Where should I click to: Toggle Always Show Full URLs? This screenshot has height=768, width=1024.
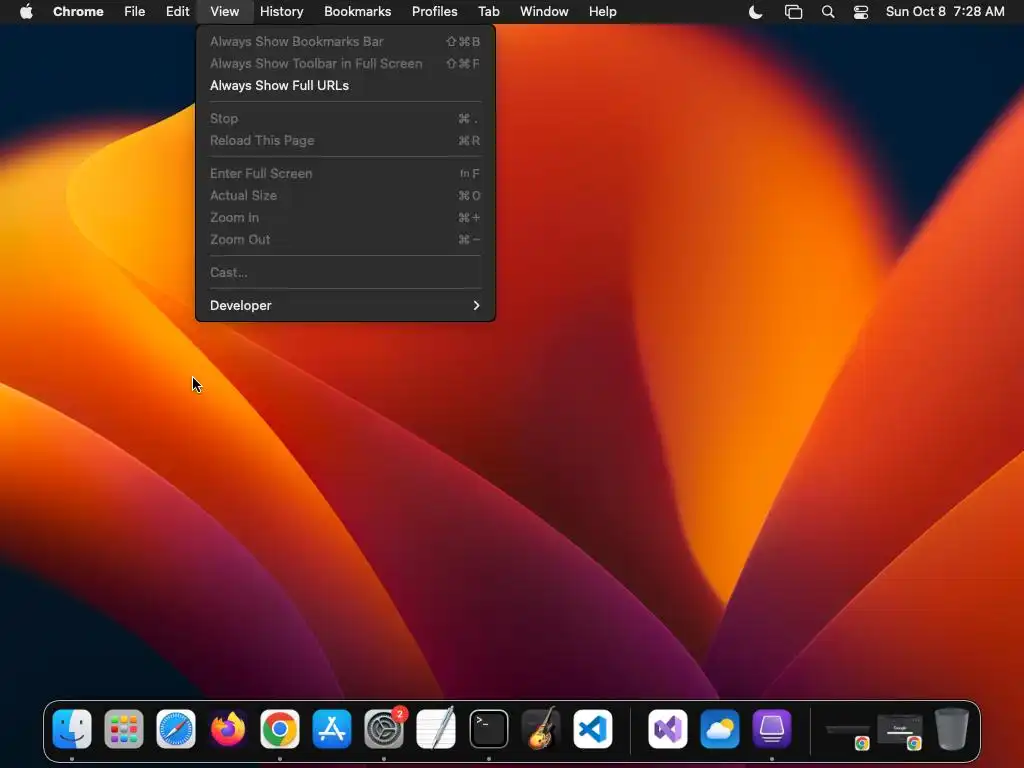(345, 86)
